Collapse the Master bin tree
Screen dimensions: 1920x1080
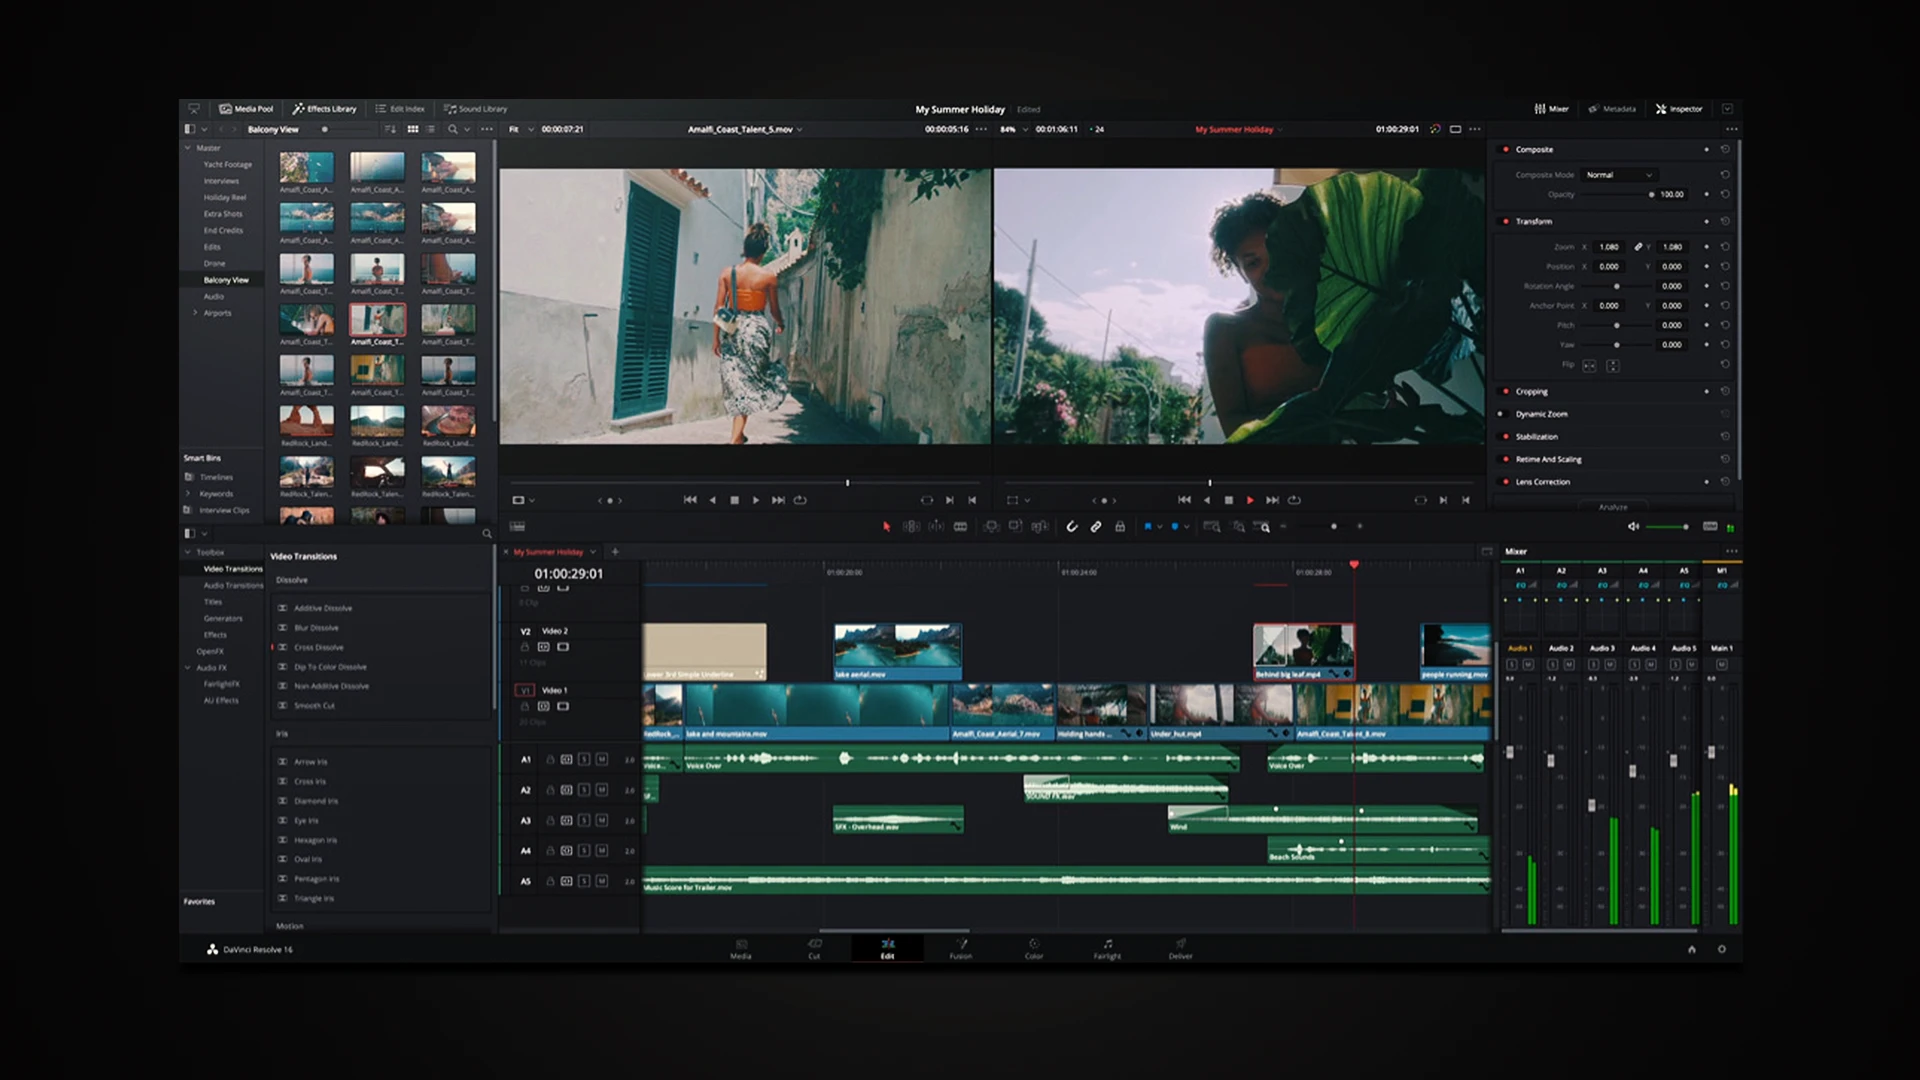[x=188, y=148]
